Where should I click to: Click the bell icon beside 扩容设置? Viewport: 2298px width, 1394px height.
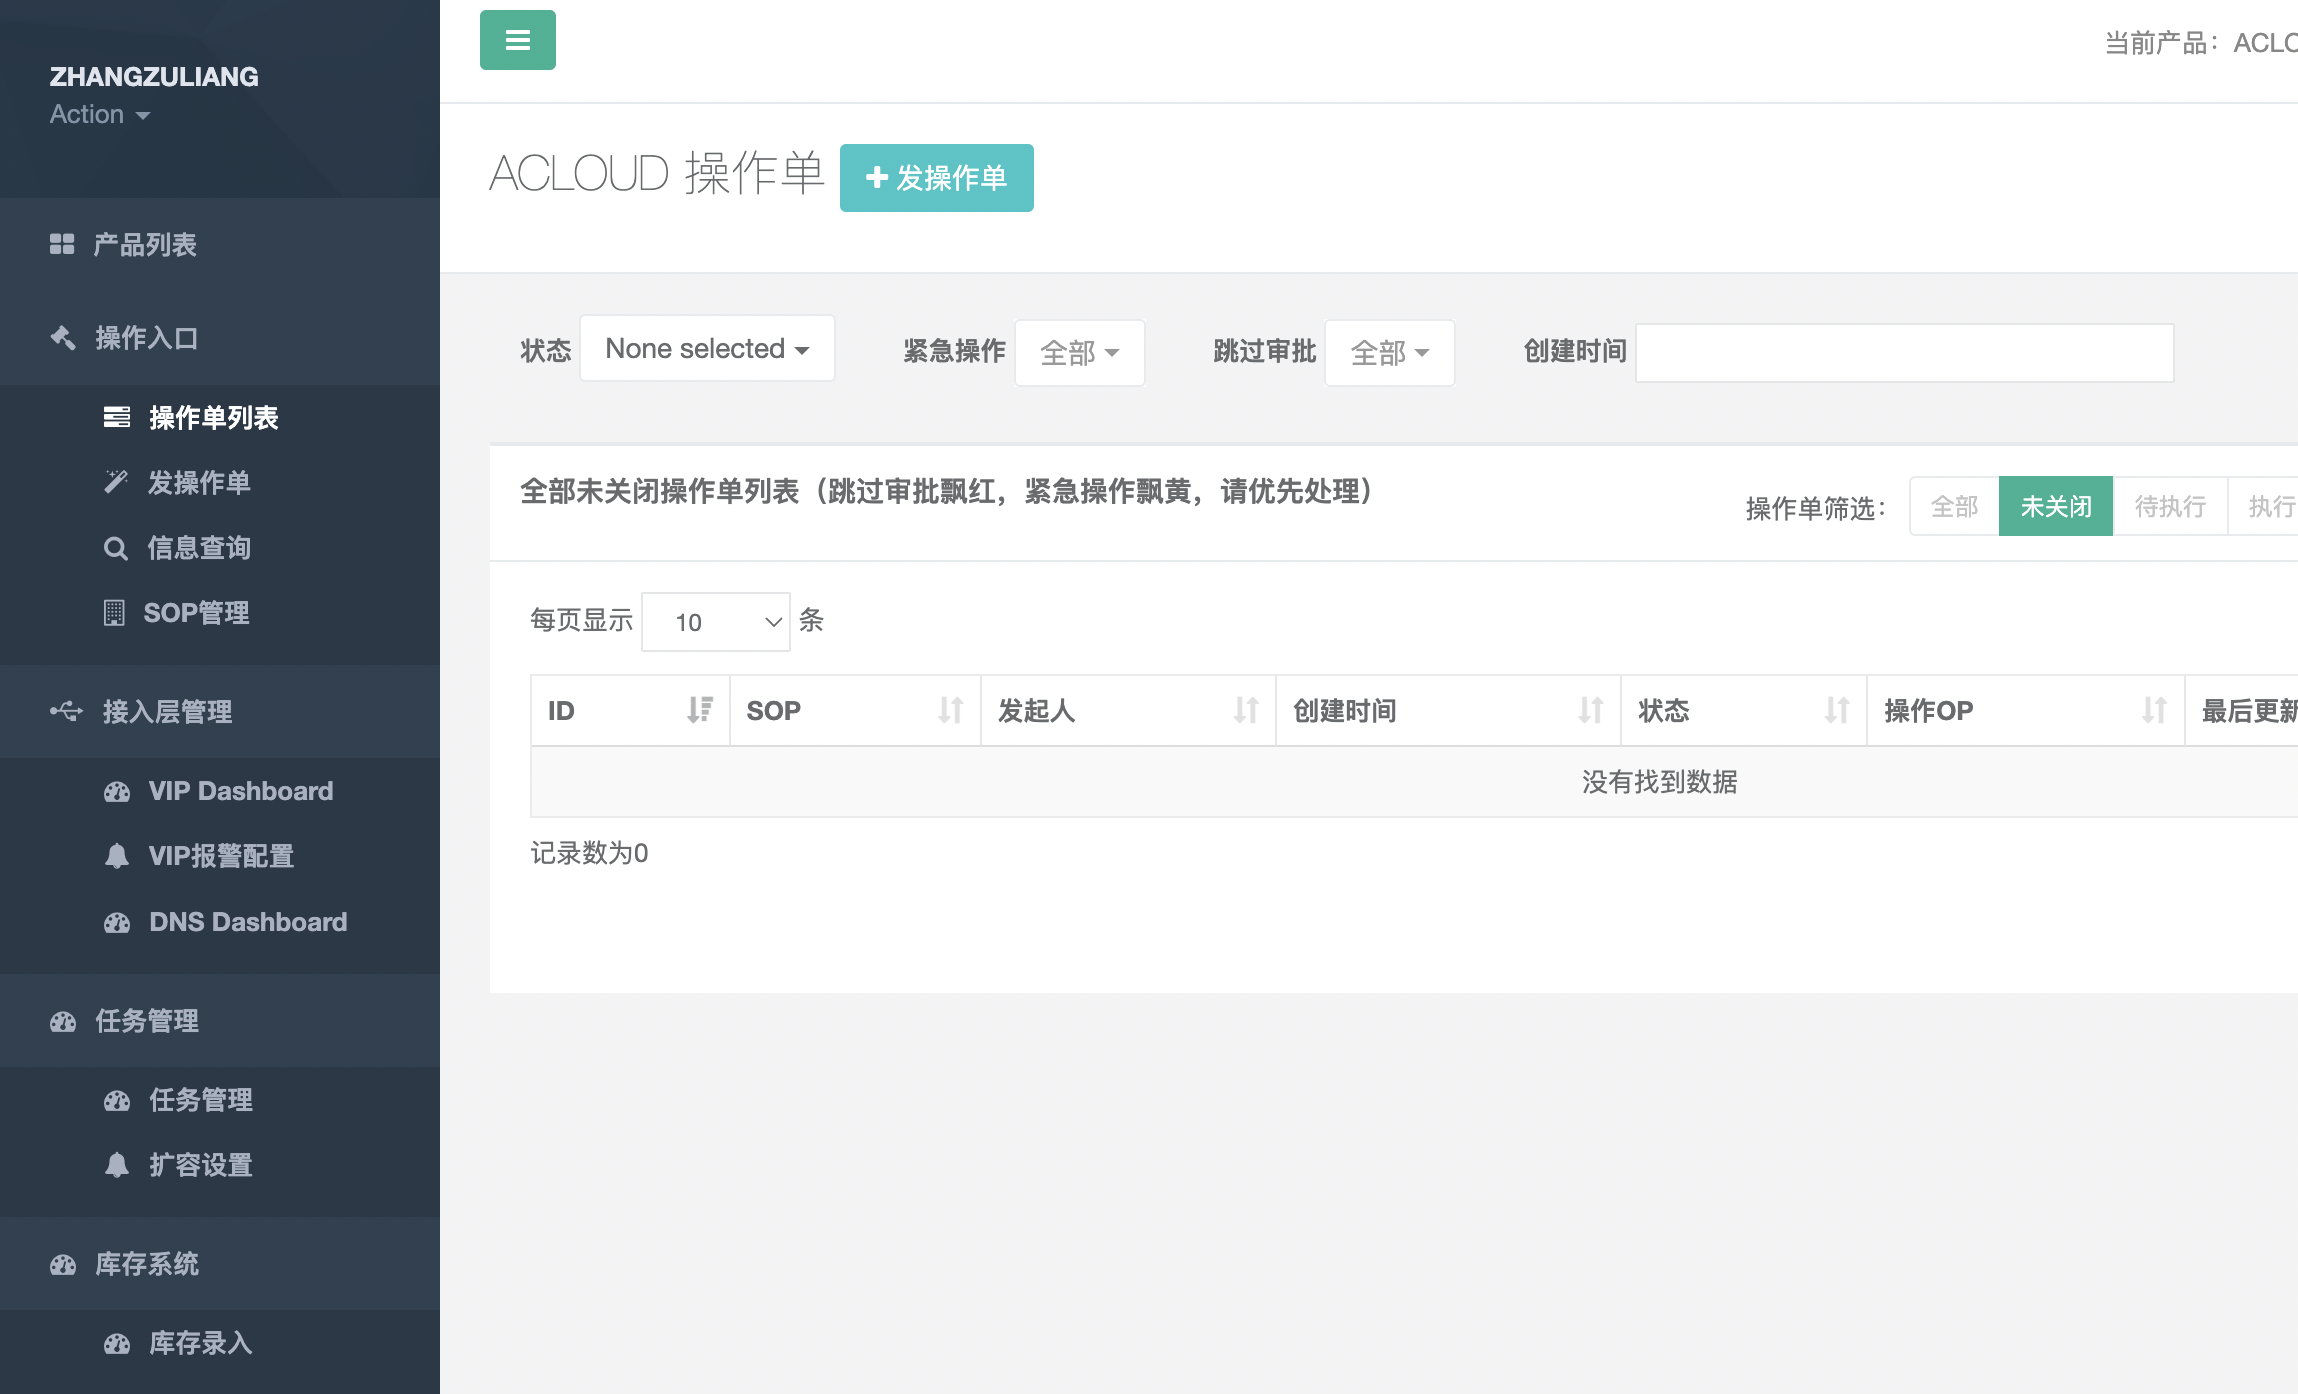[117, 1165]
